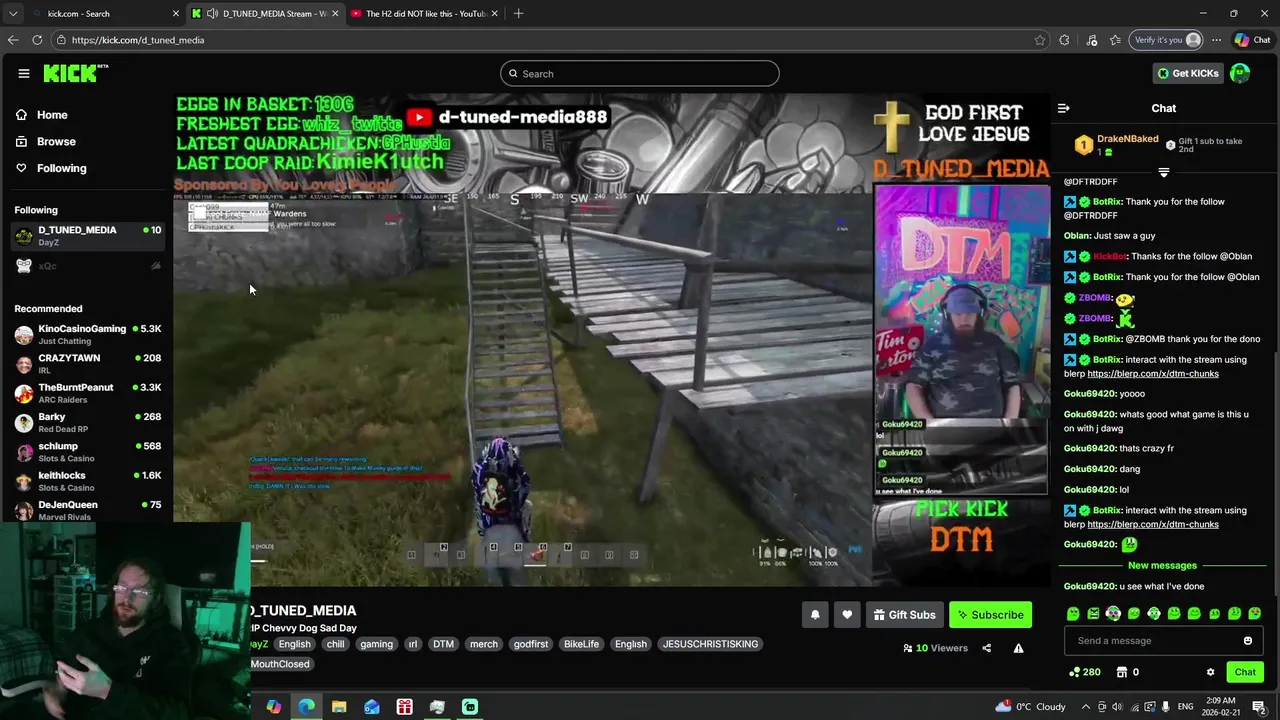Open TheBurntPeanut recommended channel
The height and width of the screenshot is (720, 1280).
point(88,393)
